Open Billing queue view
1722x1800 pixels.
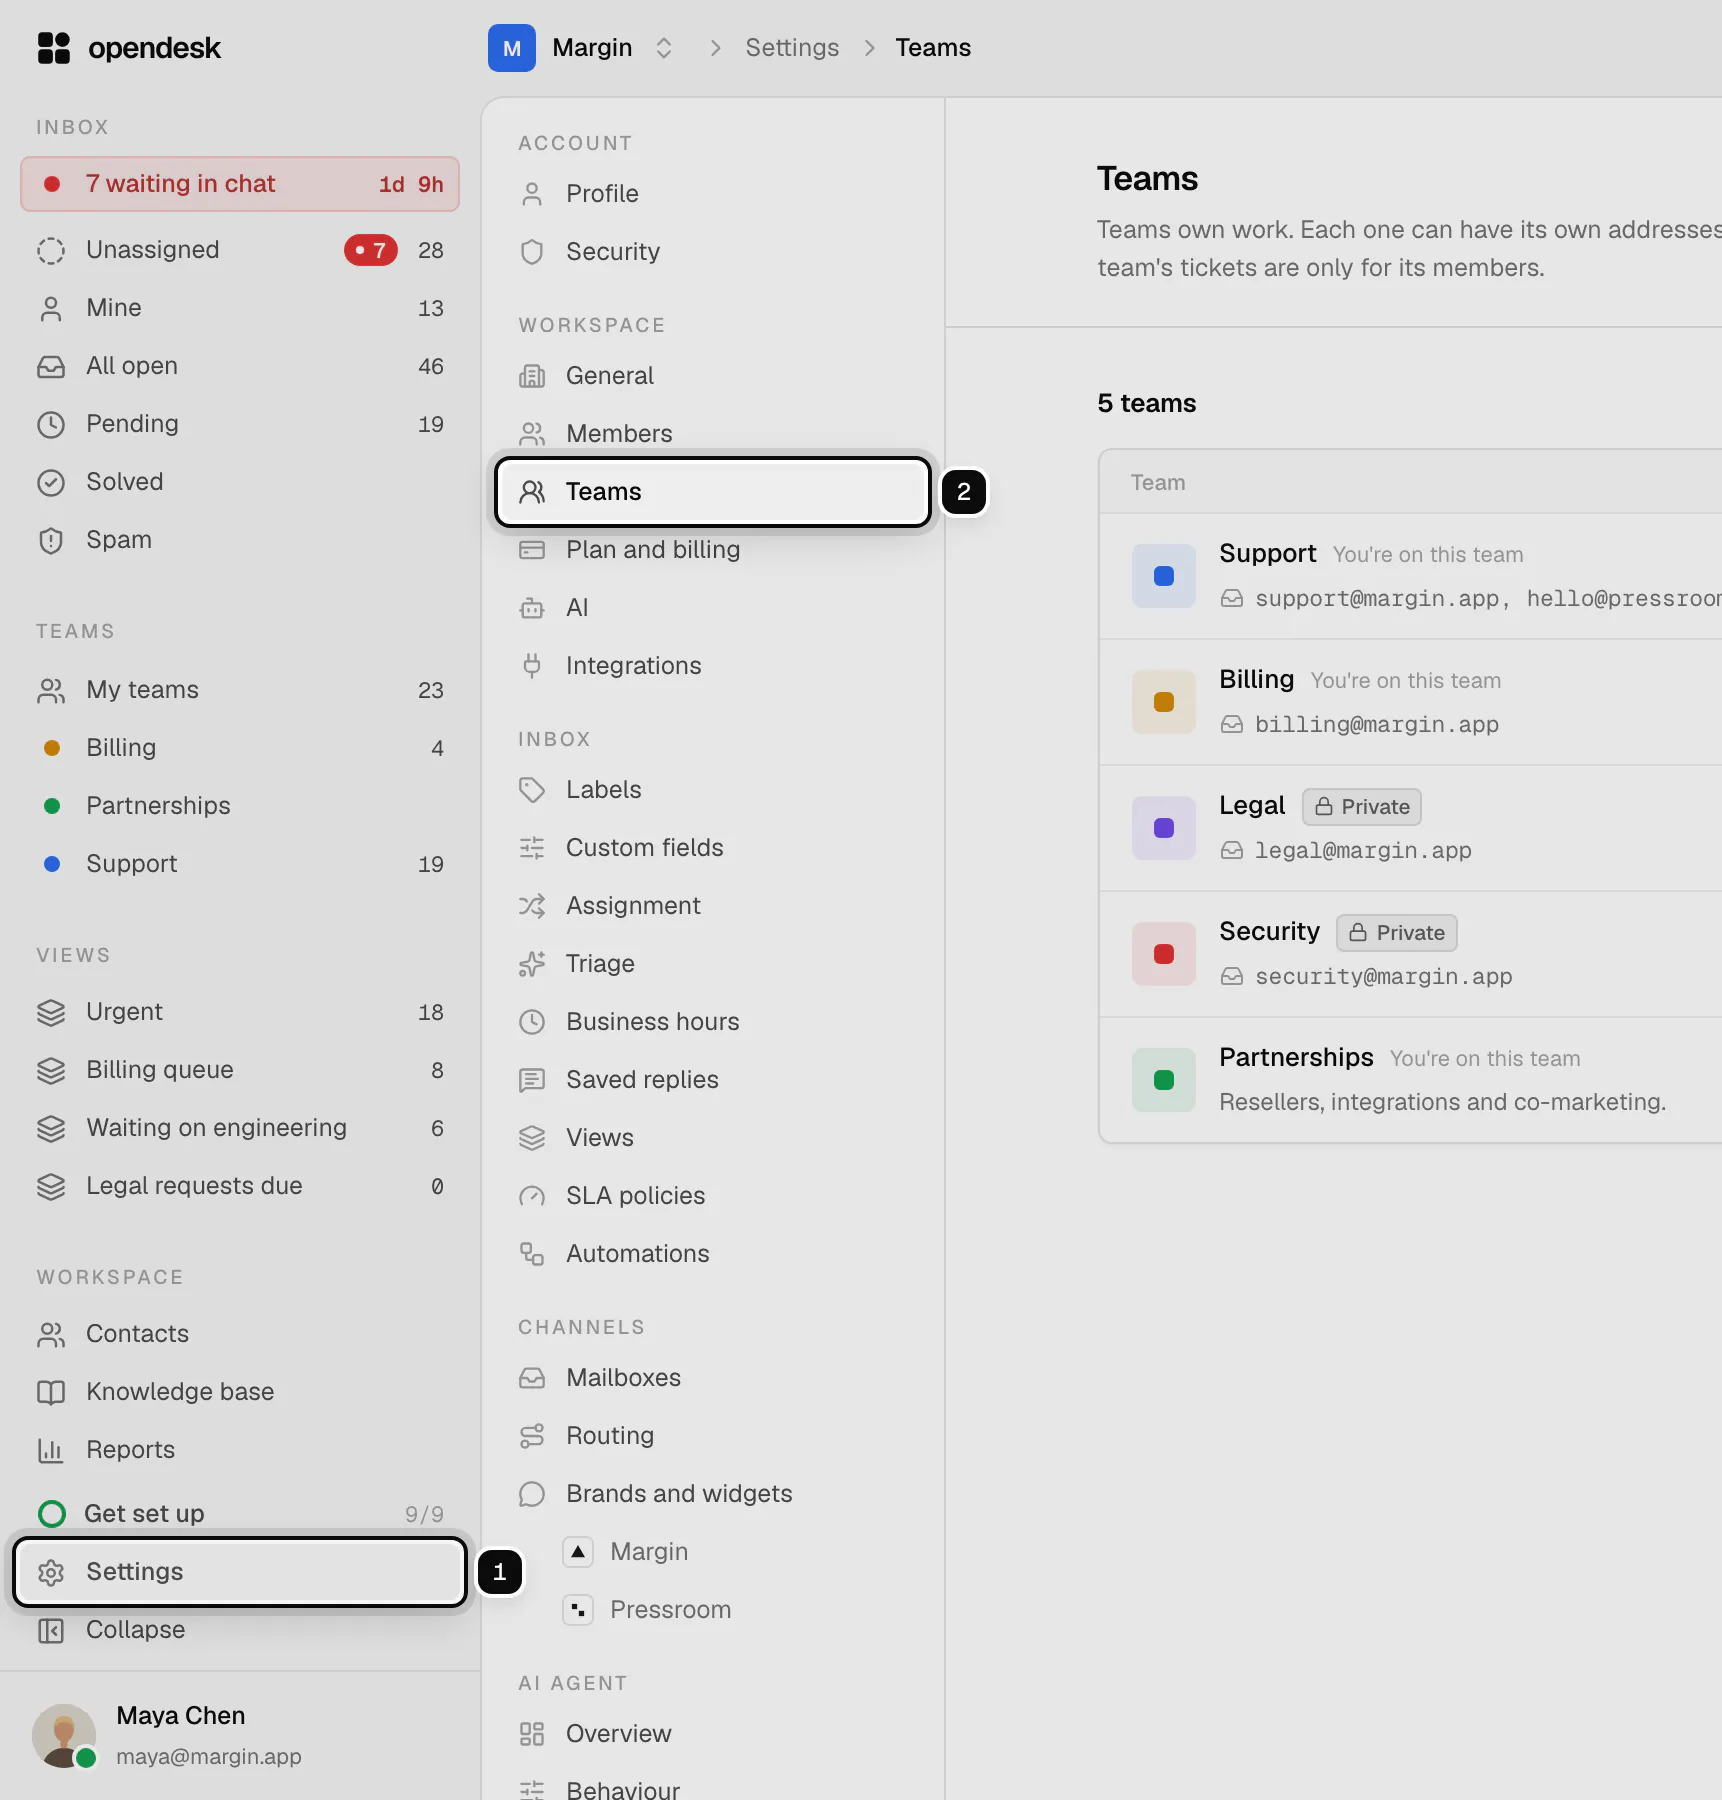tap(240, 1070)
